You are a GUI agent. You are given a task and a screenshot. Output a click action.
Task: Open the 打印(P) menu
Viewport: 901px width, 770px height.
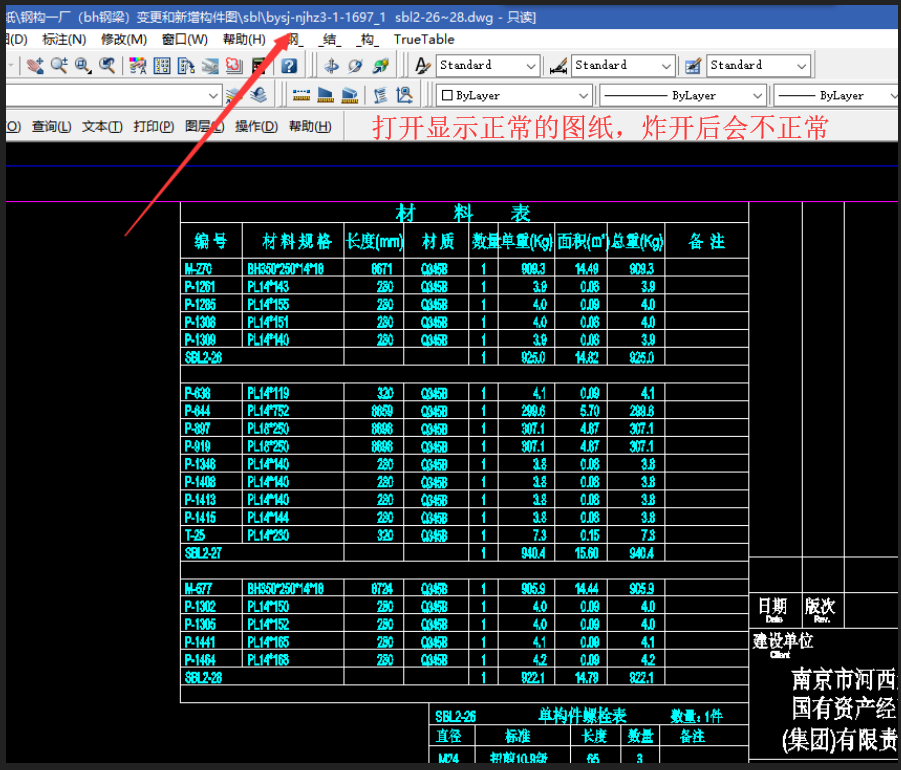pyautogui.click(x=154, y=126)
